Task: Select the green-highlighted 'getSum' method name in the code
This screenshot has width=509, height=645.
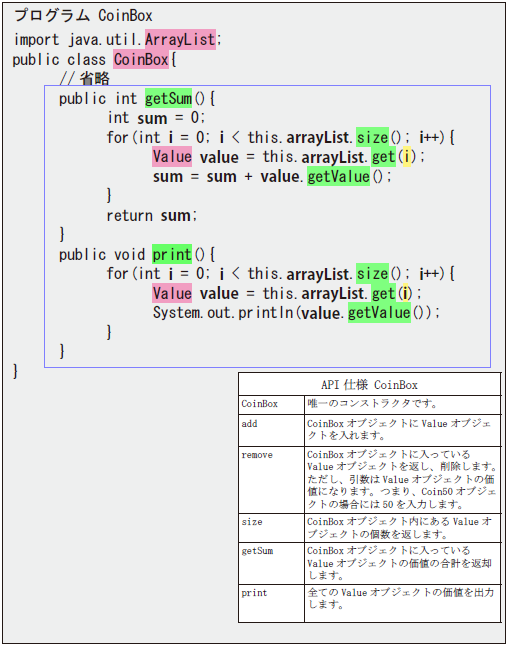Action: tap(168, 98)
